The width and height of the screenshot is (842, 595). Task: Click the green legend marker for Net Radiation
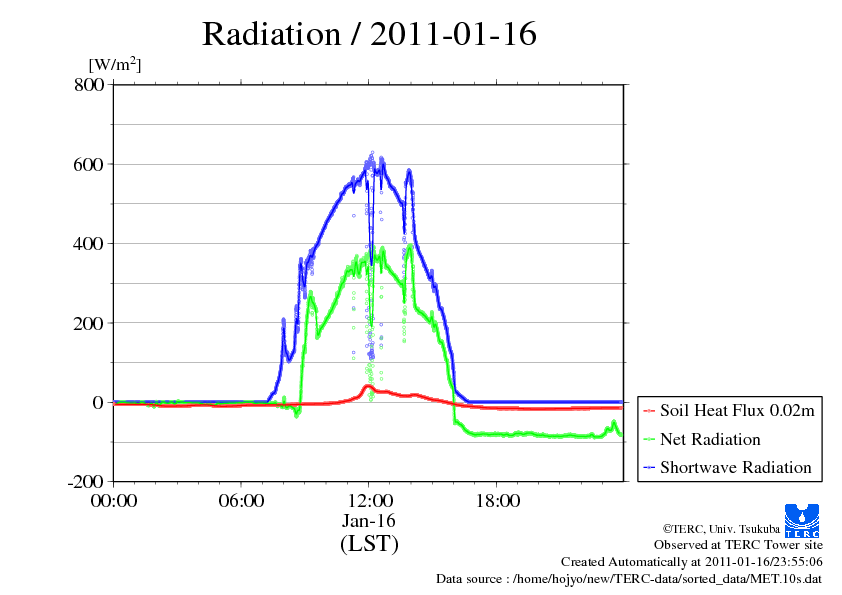pos(649,439)
